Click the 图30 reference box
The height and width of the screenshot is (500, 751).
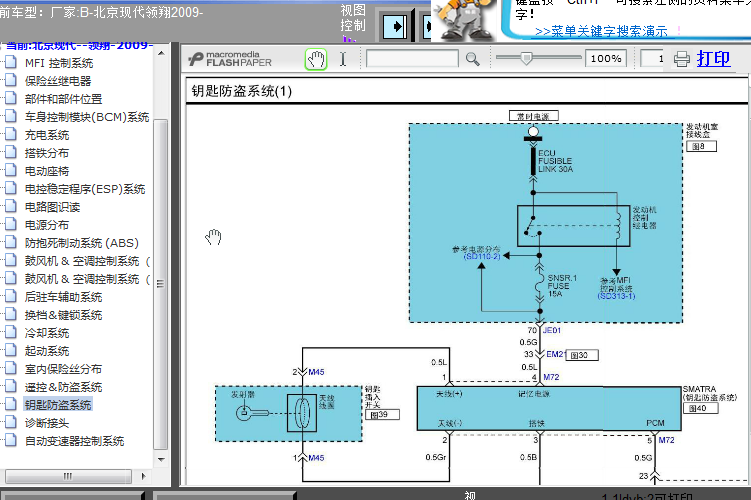click(582, 355)
